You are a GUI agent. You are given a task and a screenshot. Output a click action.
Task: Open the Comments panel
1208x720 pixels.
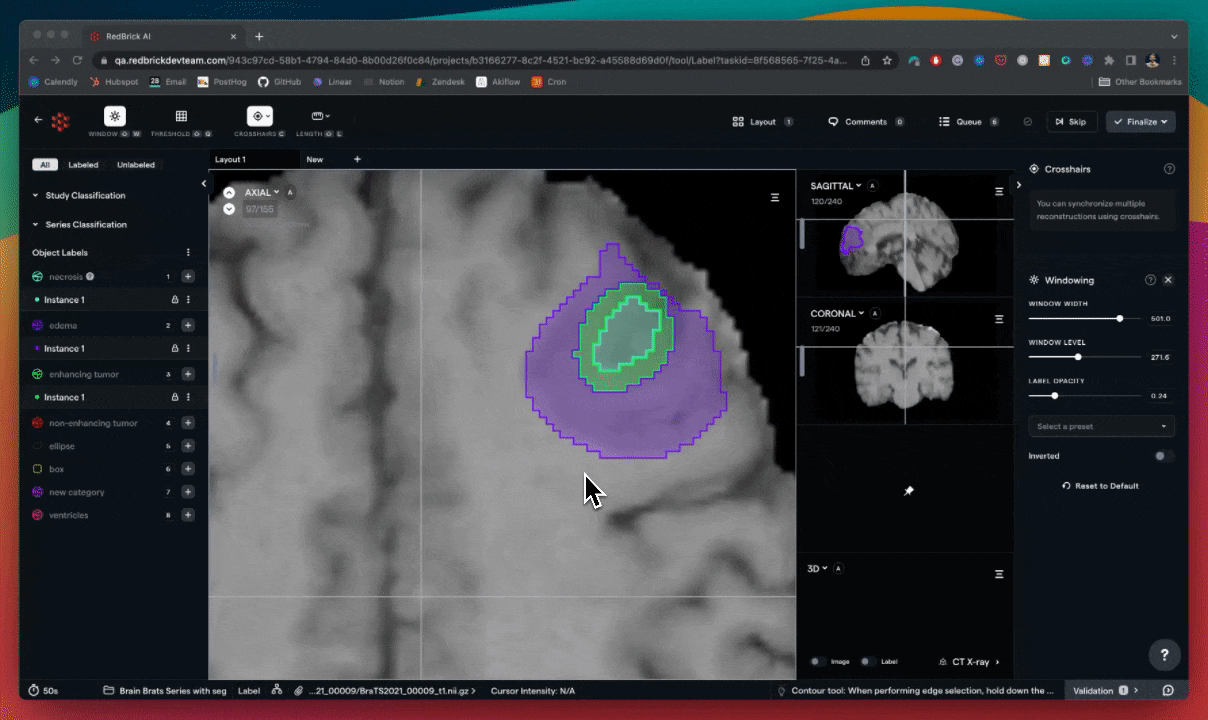pos(866,122)
